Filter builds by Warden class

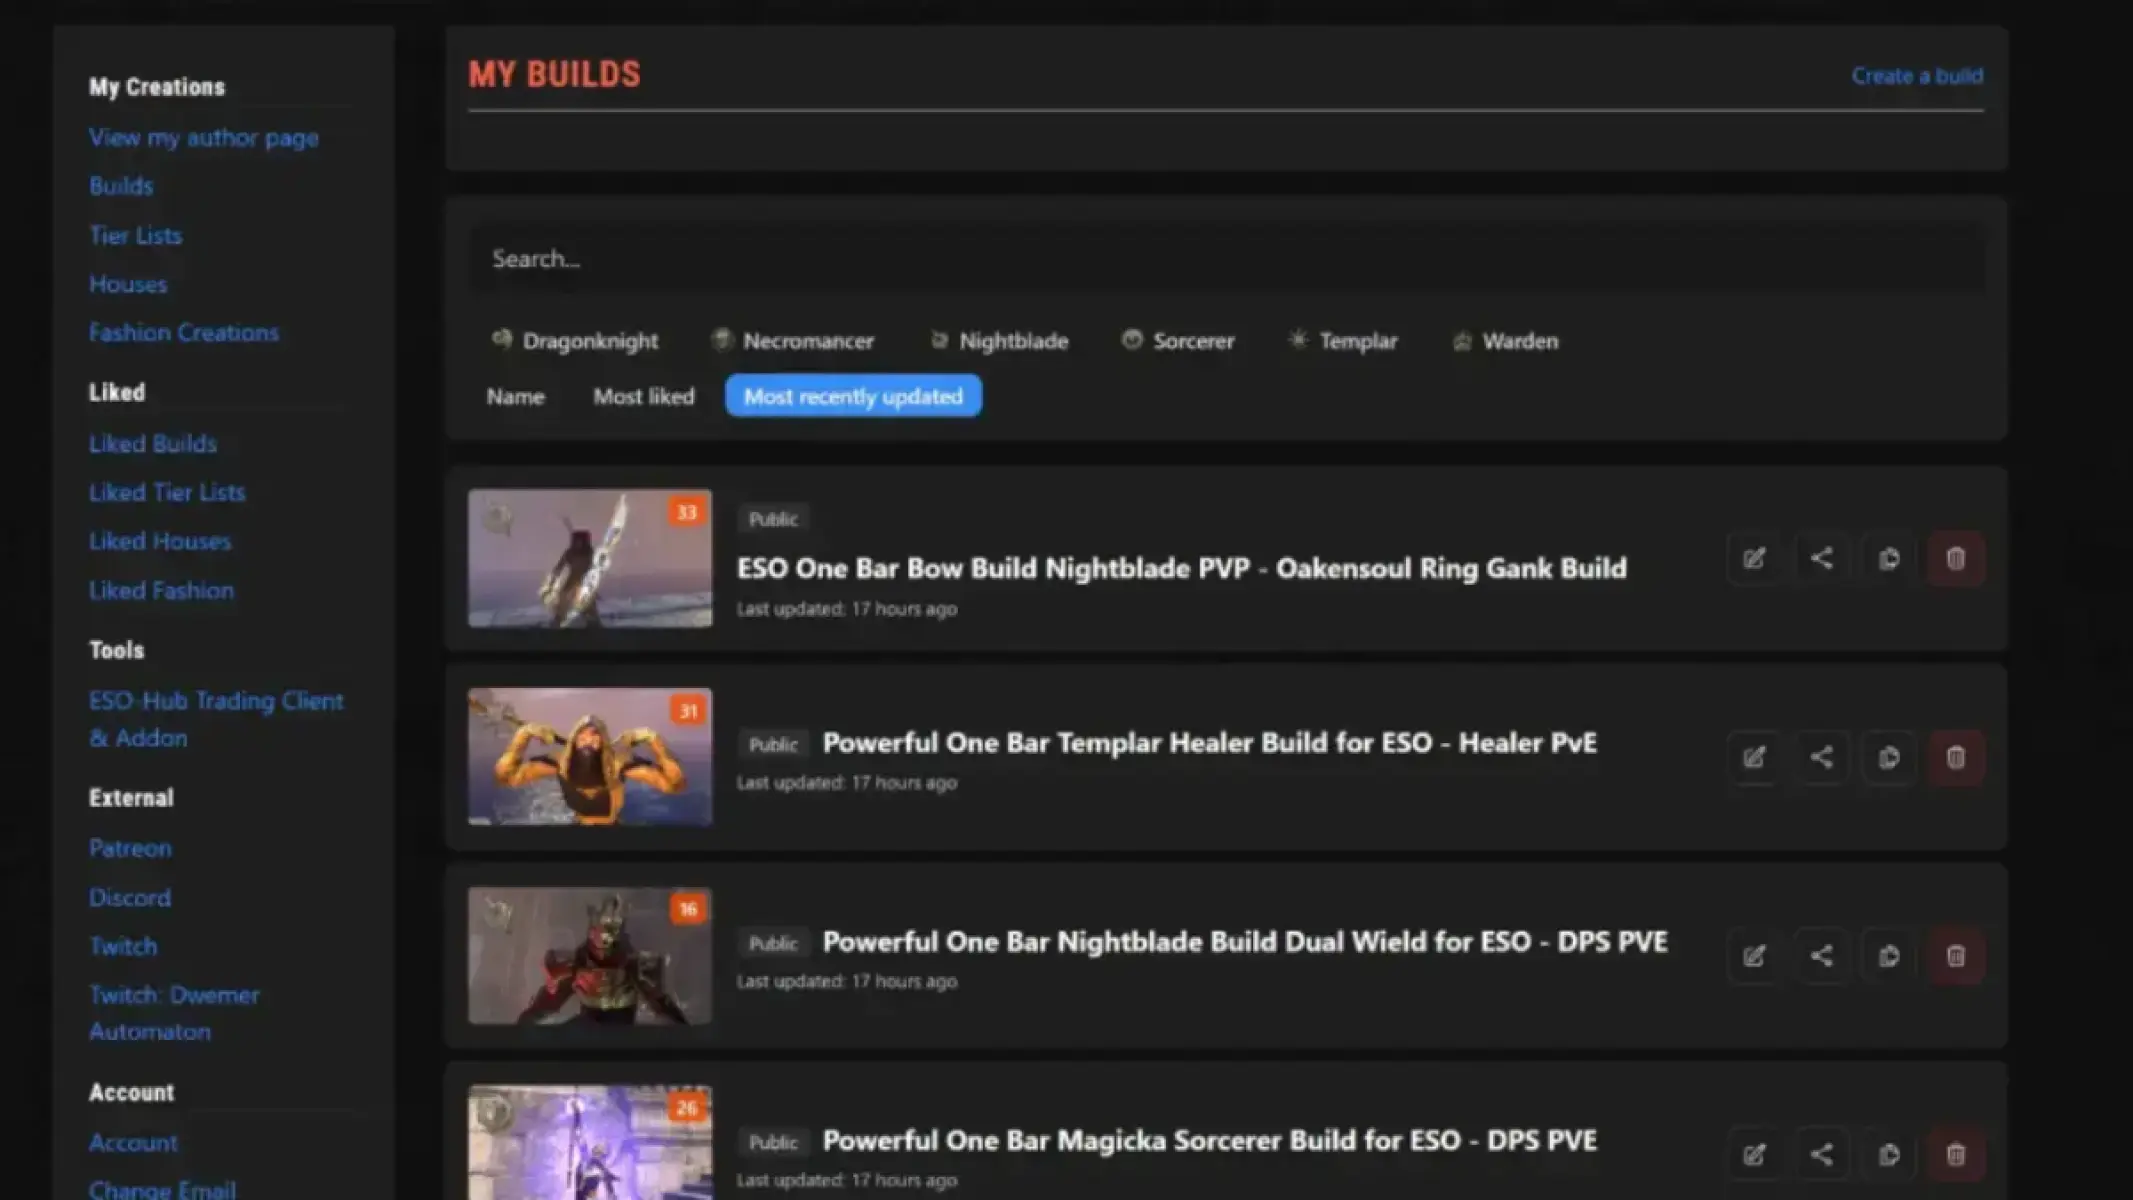click(1505, 341)
